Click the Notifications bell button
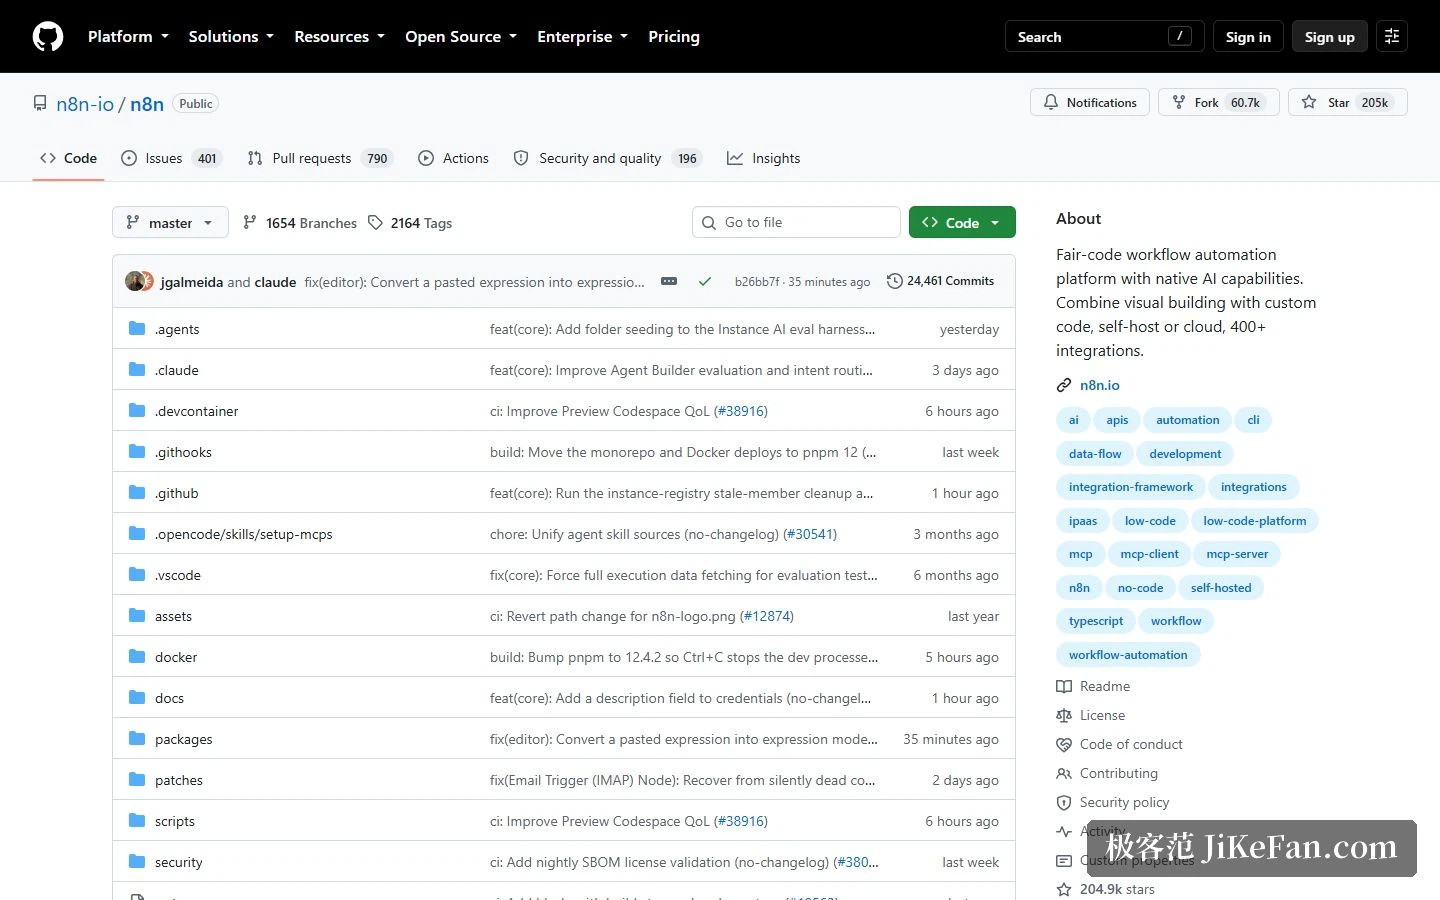The height and width of the screenshot is (900, 1440). pos(1089,102)
